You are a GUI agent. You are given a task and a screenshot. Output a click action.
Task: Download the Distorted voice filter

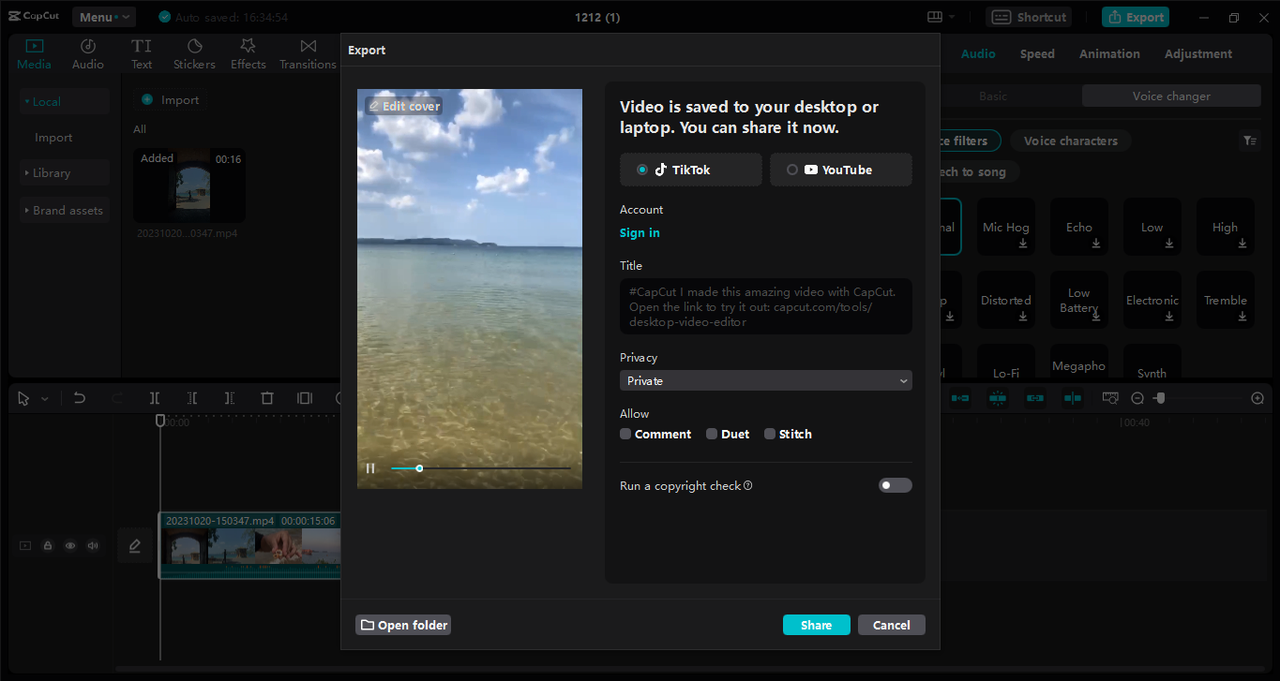(1023, 316)
